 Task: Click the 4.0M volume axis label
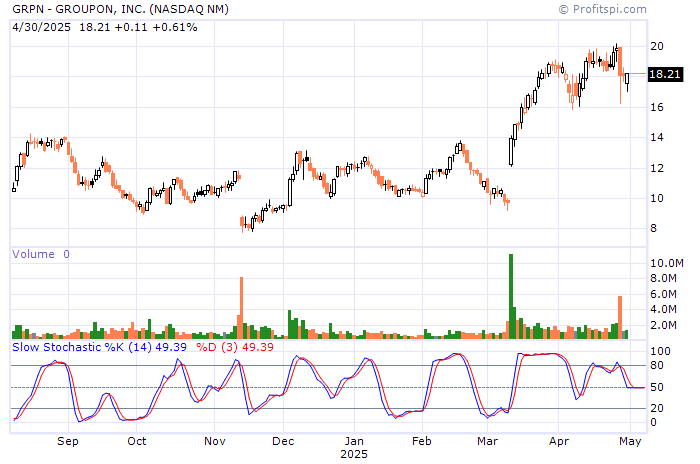(664, 309)
